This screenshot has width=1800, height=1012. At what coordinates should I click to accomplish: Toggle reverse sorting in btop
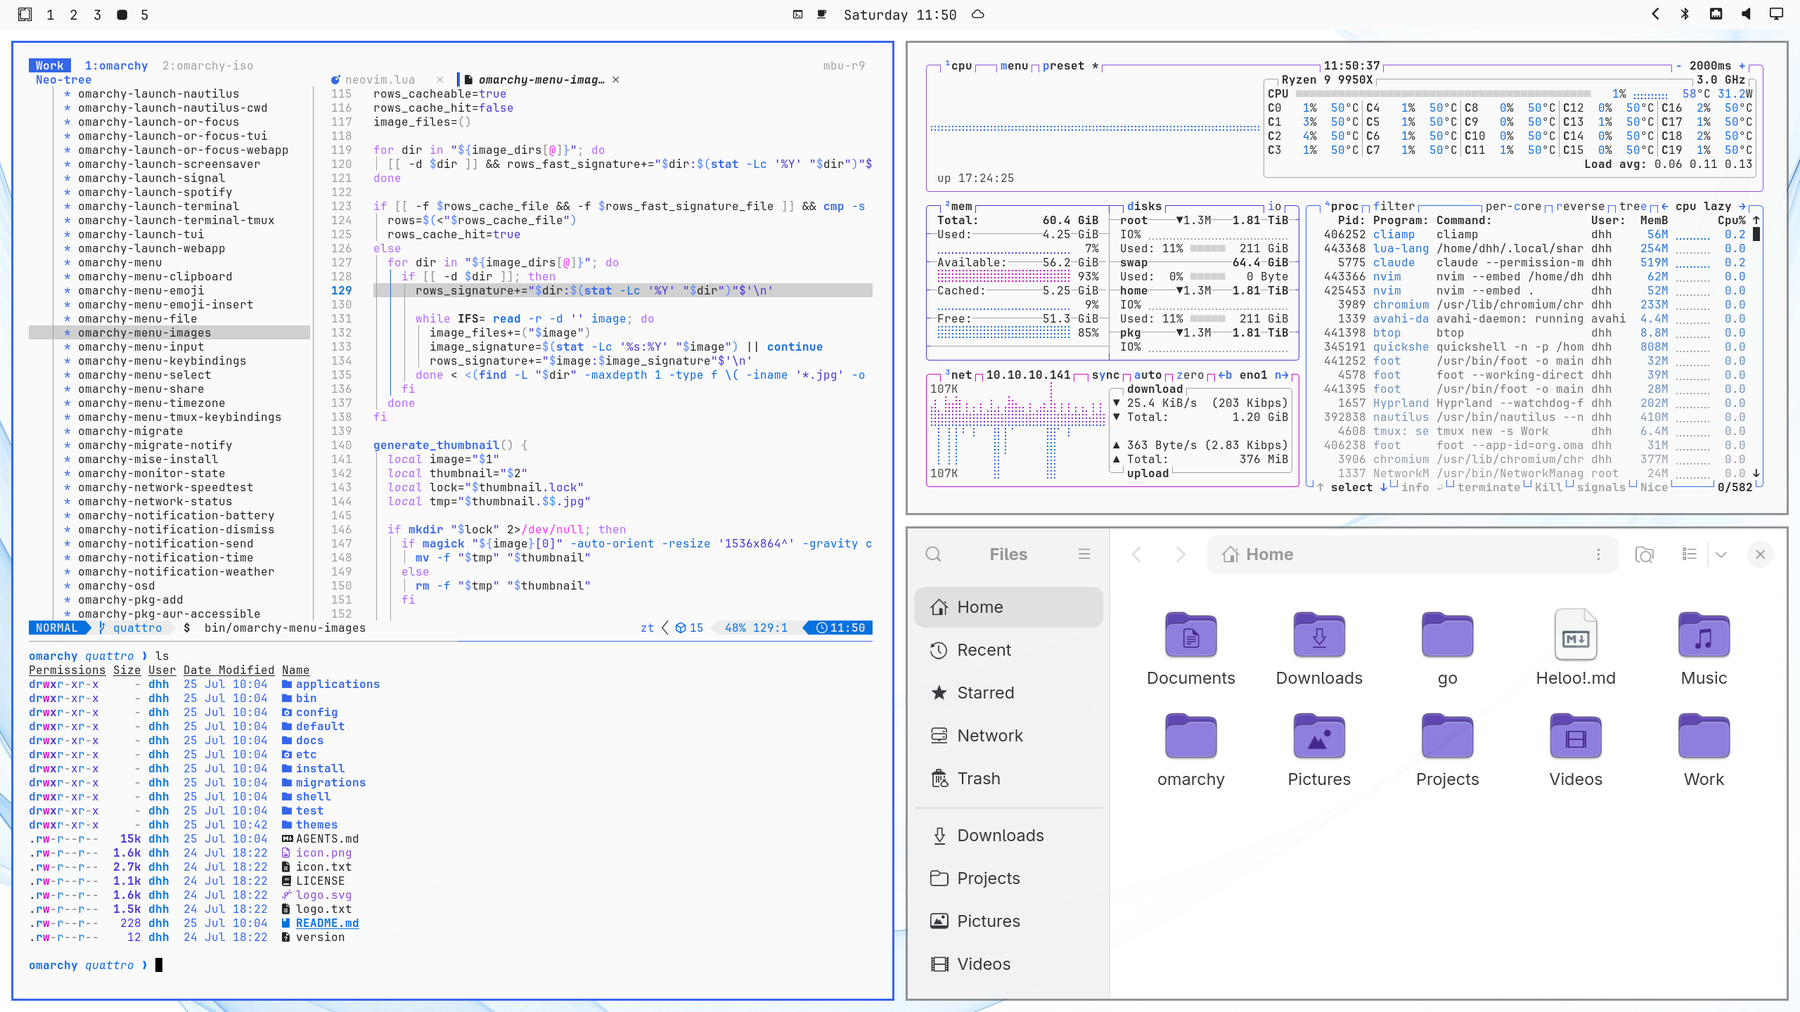[1580, 206]
